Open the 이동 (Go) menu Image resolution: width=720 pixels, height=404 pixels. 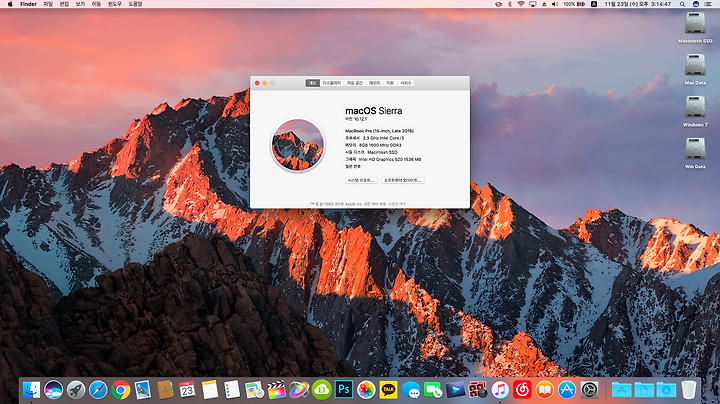tap(96, 4)
